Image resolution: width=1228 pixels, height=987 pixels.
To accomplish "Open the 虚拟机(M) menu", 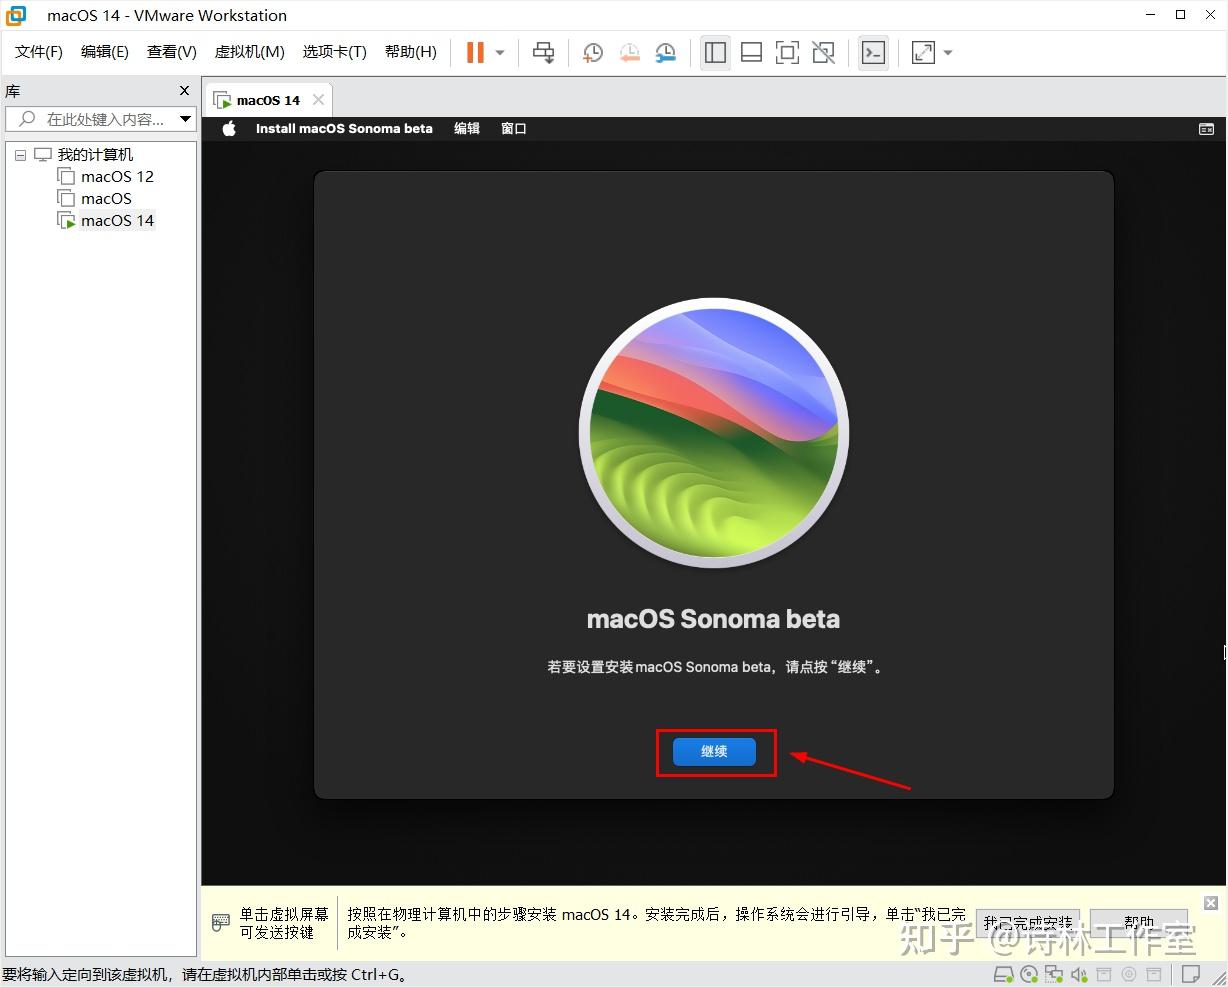I will click(250, 52).
